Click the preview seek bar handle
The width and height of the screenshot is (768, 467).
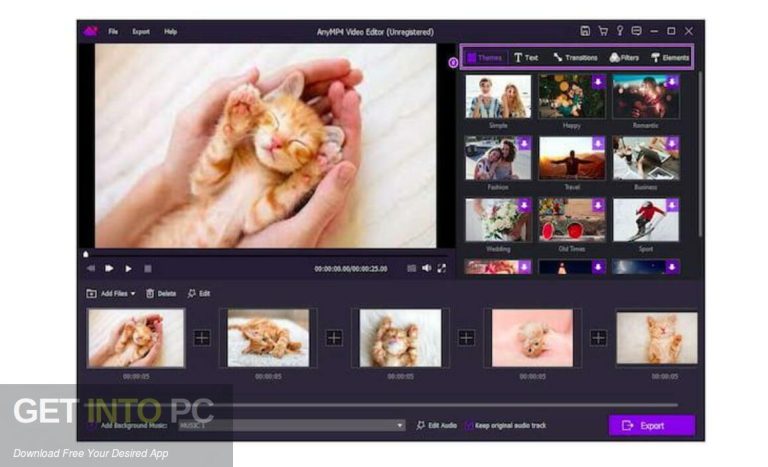86,254
